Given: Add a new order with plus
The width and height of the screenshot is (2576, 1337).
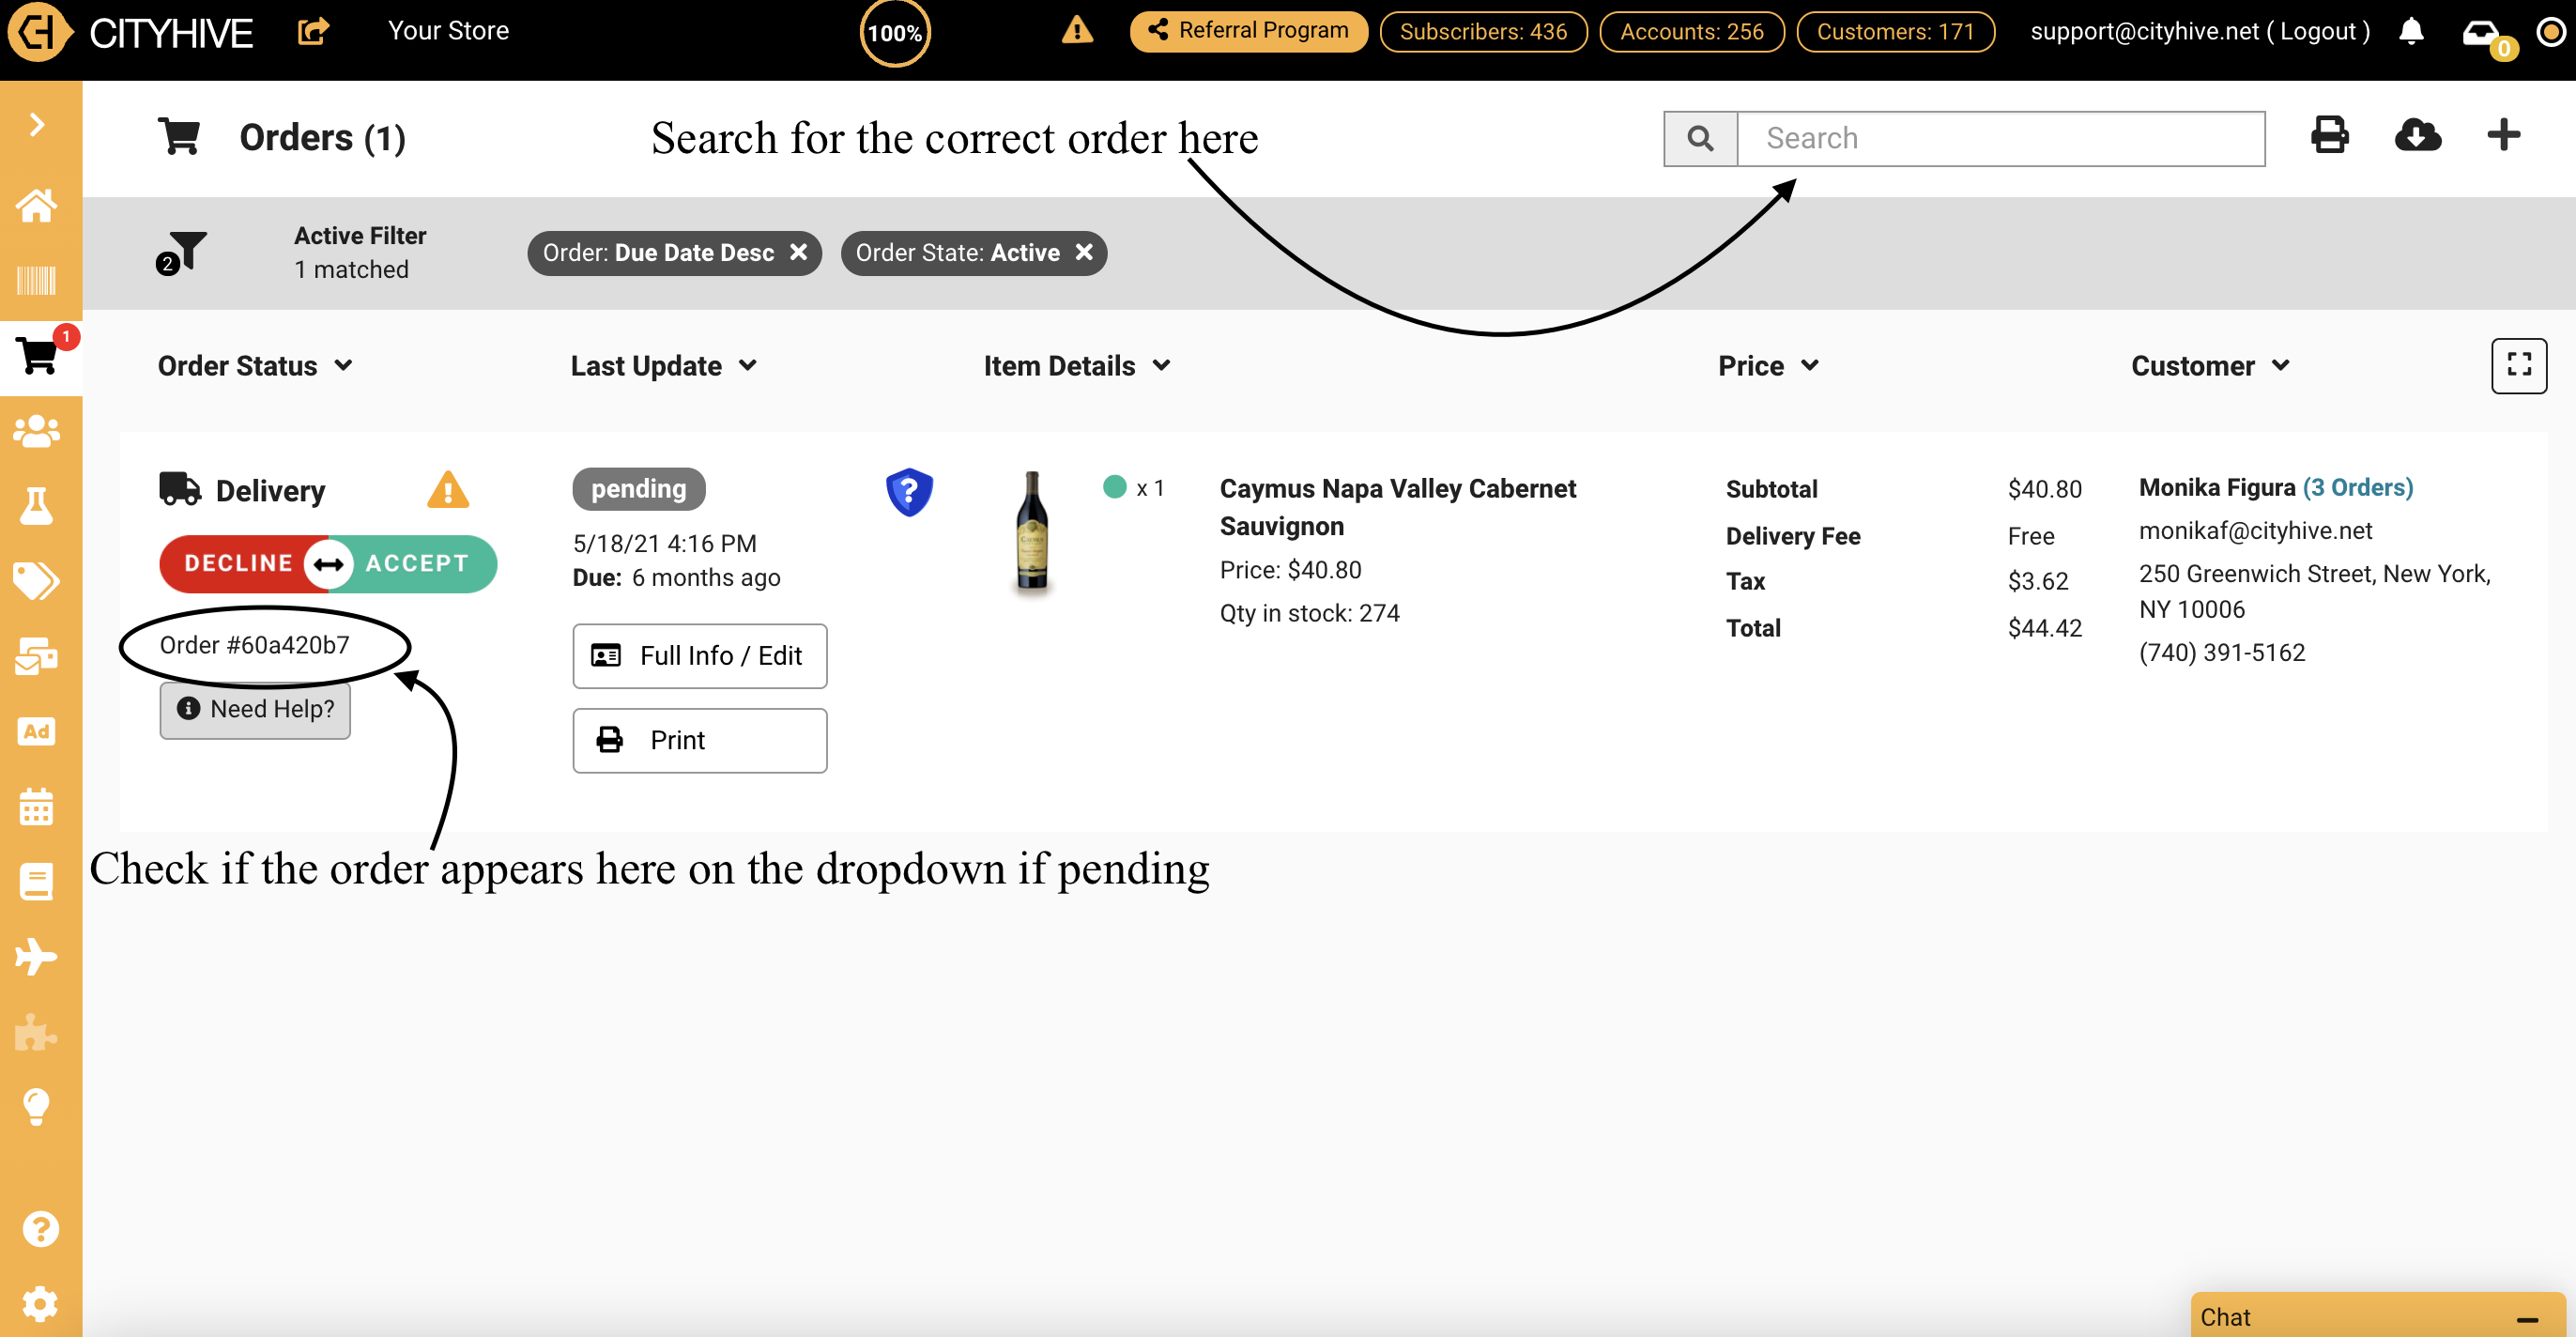Looking at the screenshot, I should (2504, 135).
